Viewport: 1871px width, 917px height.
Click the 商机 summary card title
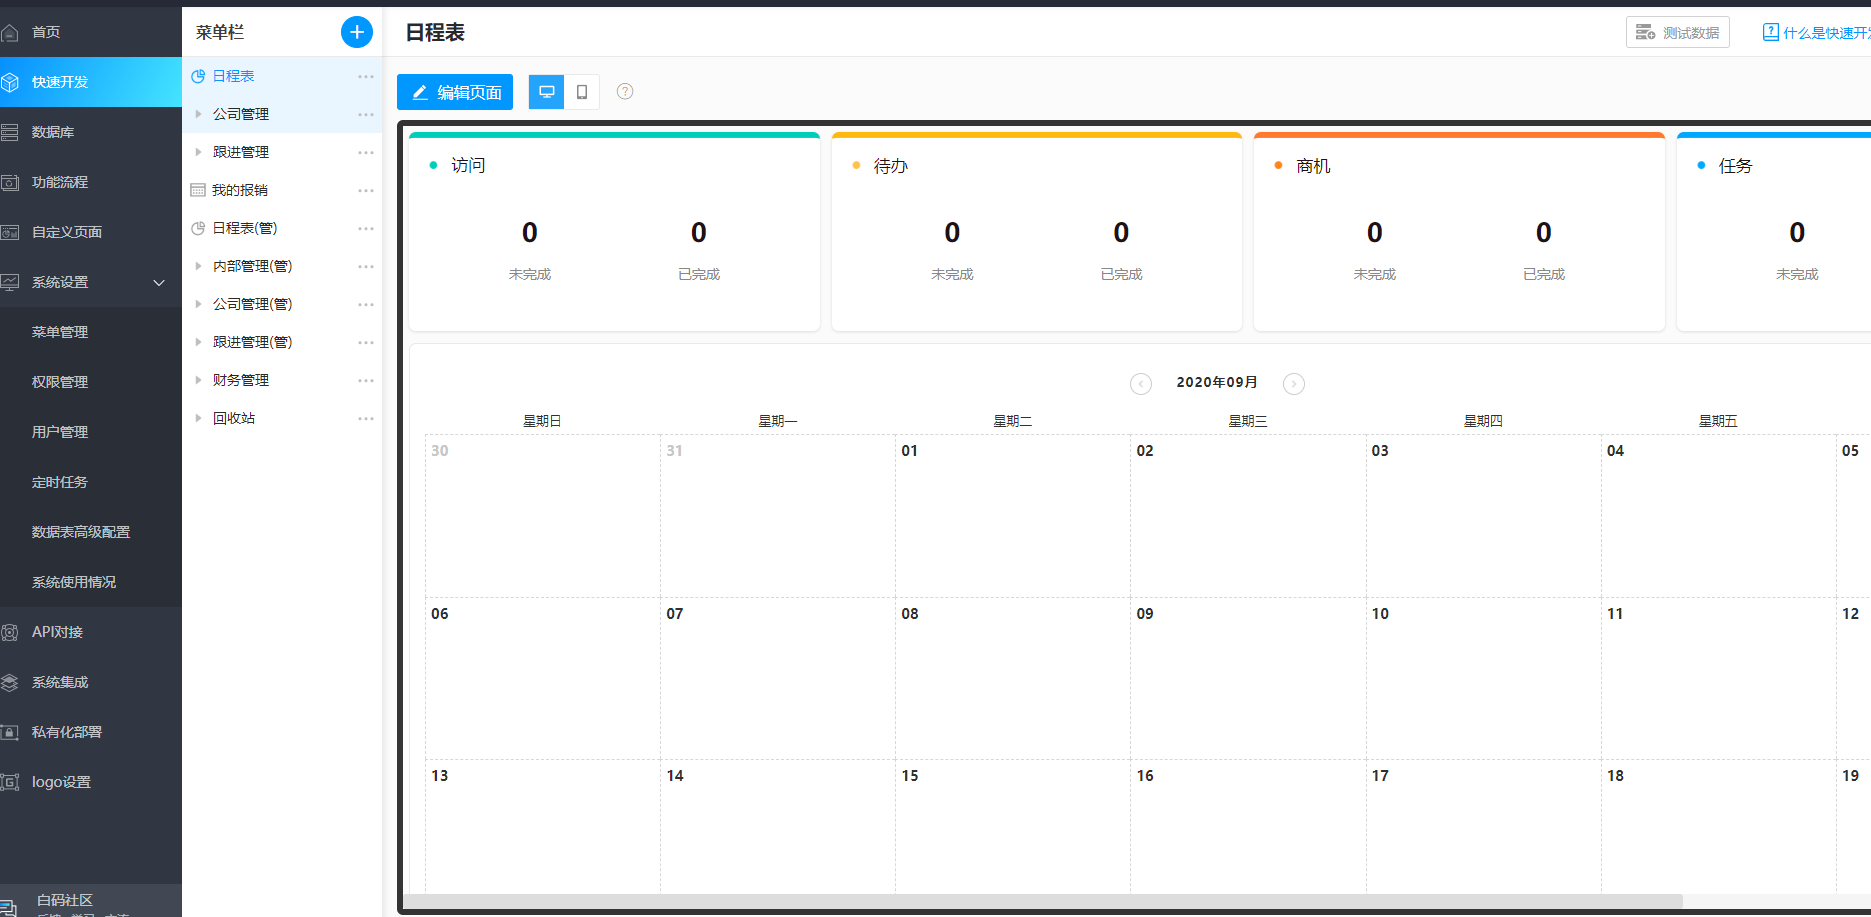coord(1313,166)
